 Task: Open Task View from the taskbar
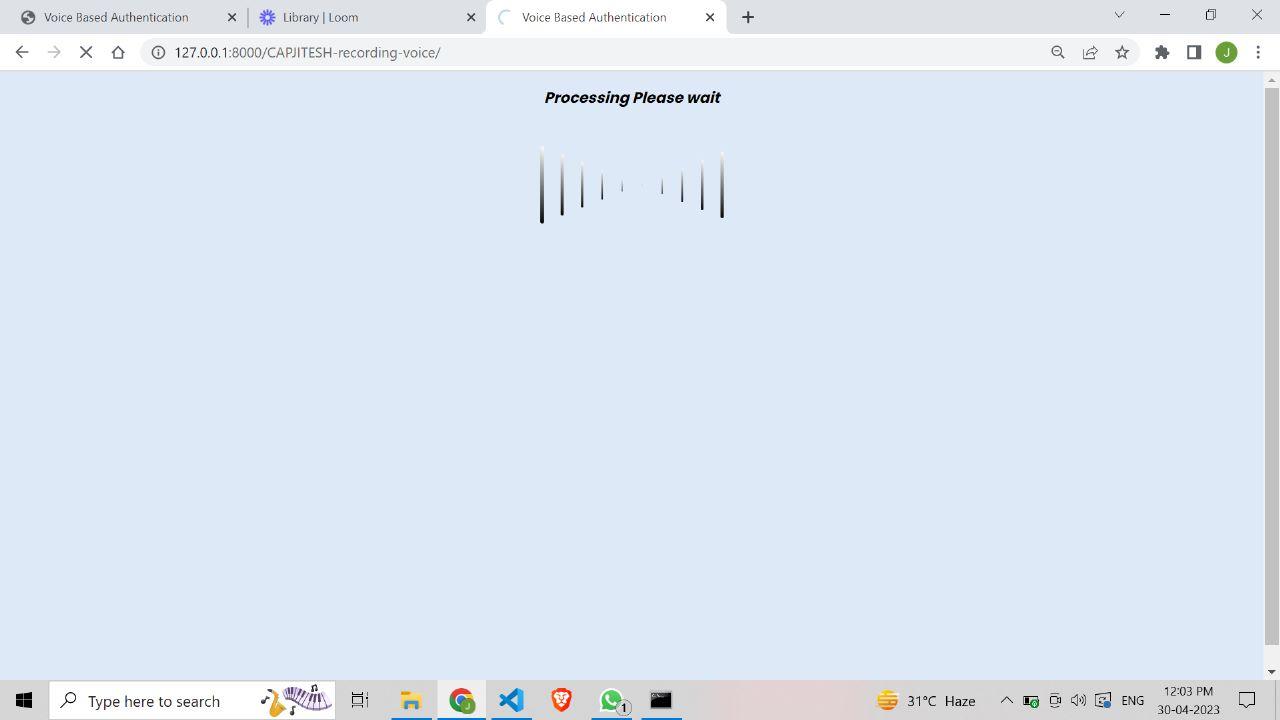360,700
